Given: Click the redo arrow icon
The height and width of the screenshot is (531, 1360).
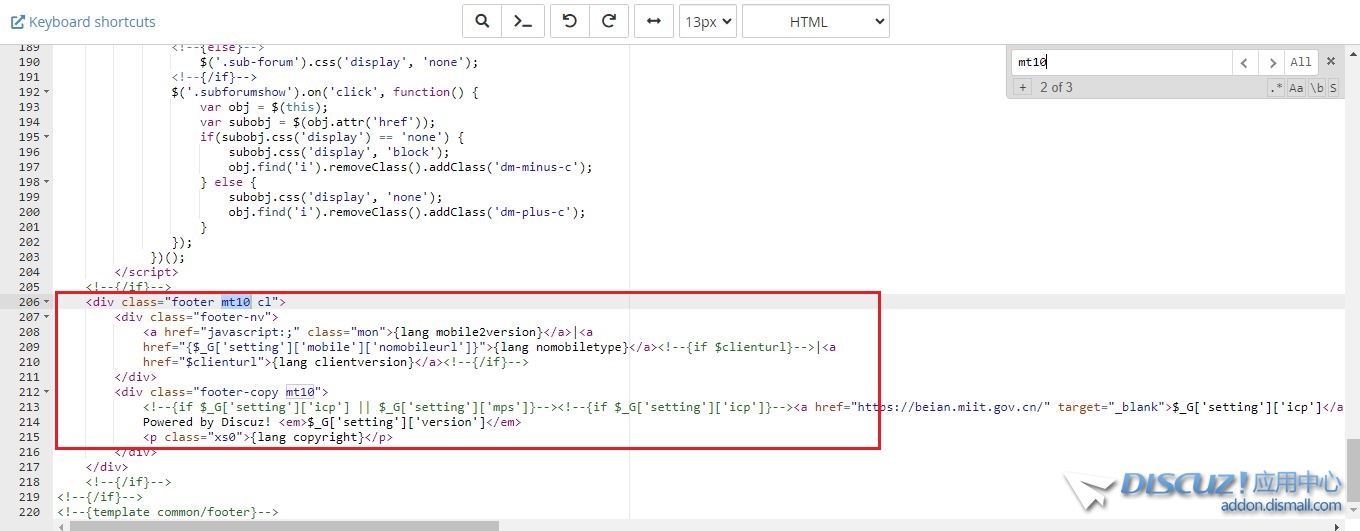Looking at the screenshot, I should click(x=608, y=21).
